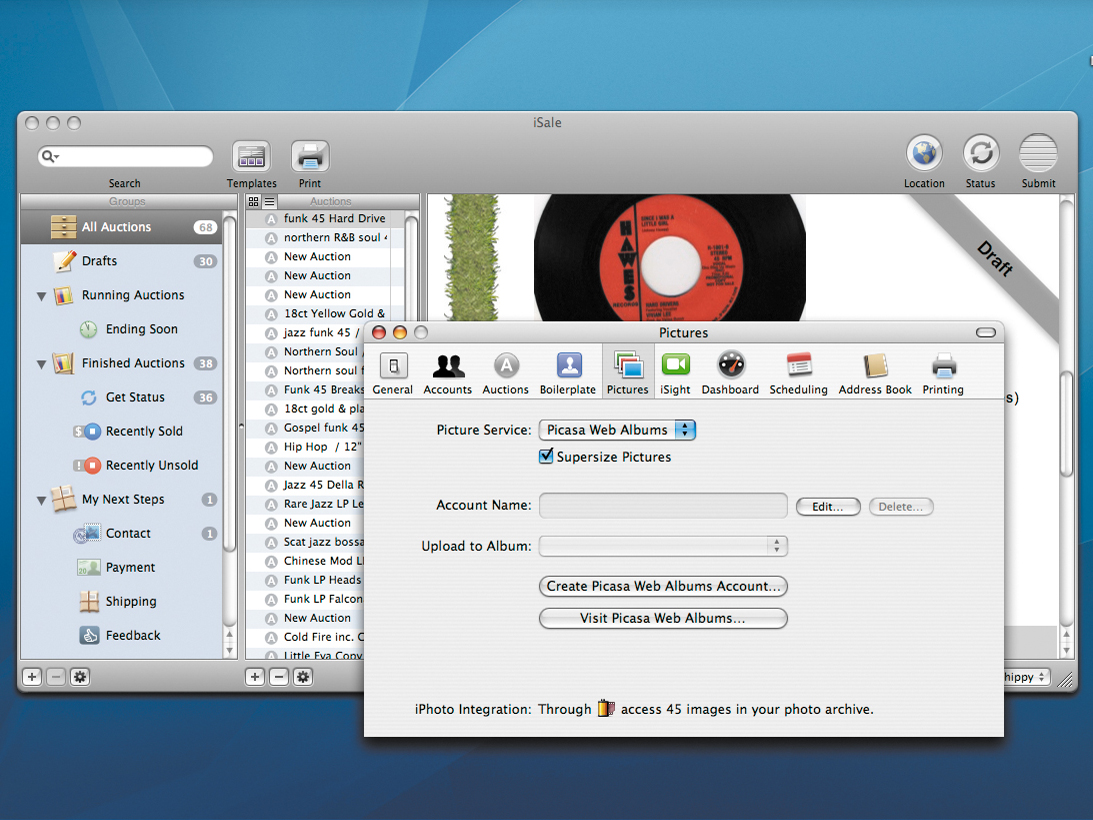Screen dimensions: 1093x820
Task: Collapse the Running Auctions group
Action: point(41,296)
